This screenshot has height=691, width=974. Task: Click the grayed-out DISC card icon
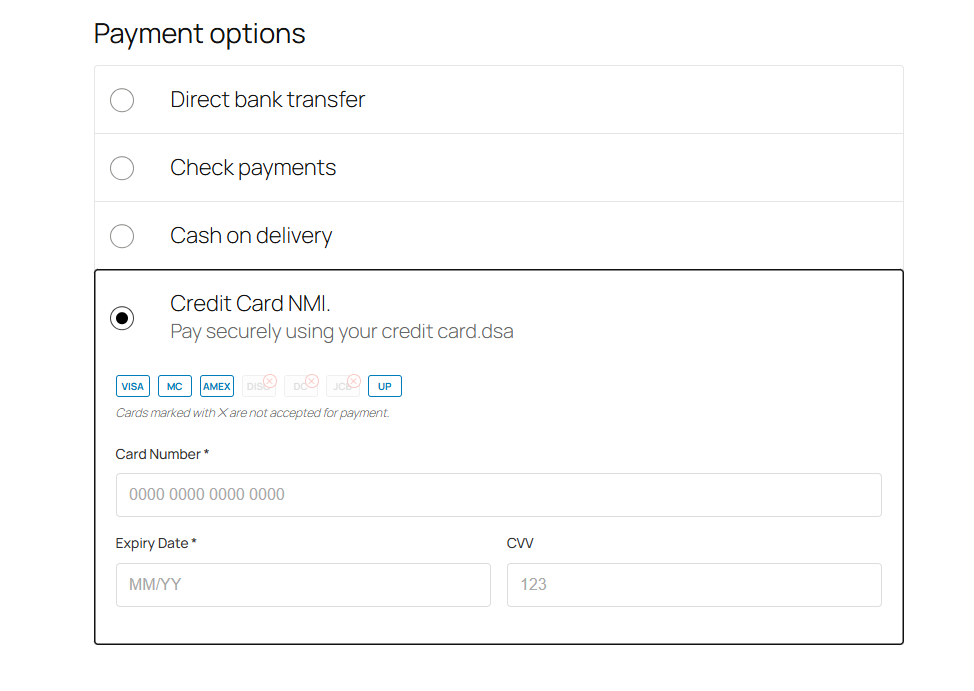pos(258,385)
